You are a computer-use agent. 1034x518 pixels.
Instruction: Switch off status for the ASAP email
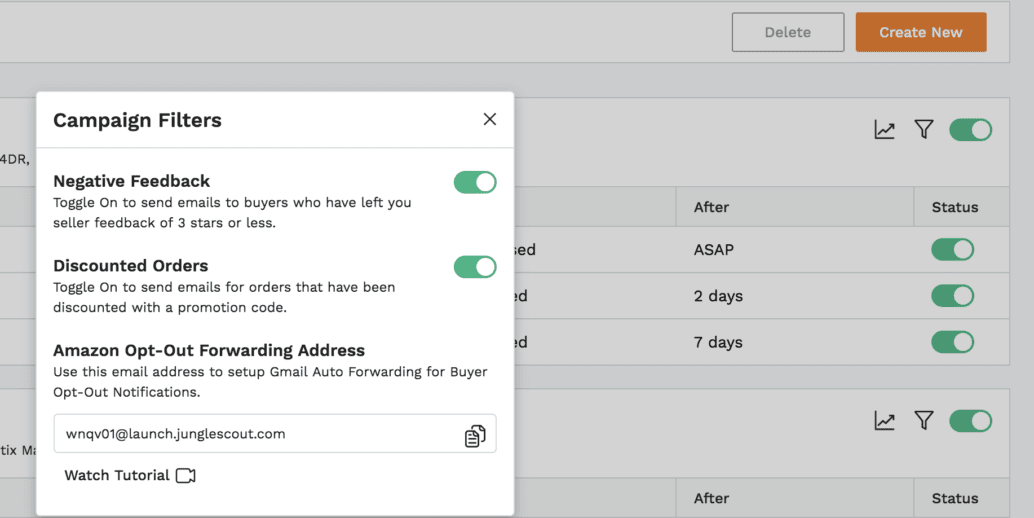click(952, 249)
